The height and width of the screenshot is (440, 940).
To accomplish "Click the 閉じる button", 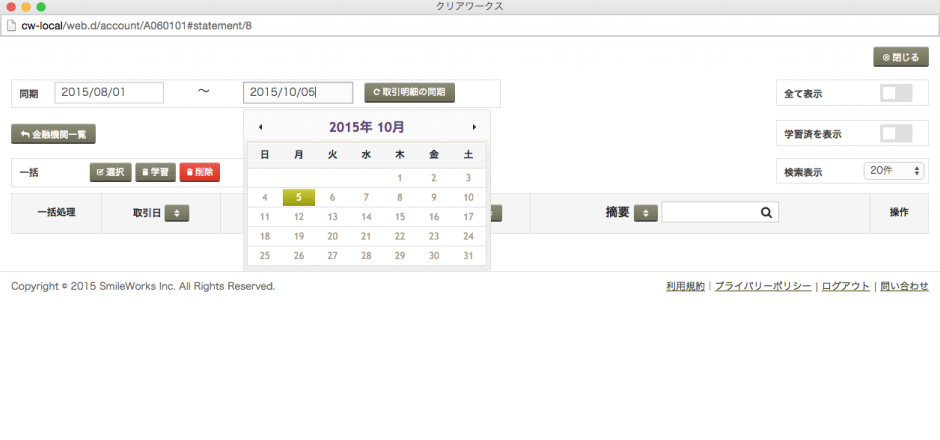I will (900, 58).
